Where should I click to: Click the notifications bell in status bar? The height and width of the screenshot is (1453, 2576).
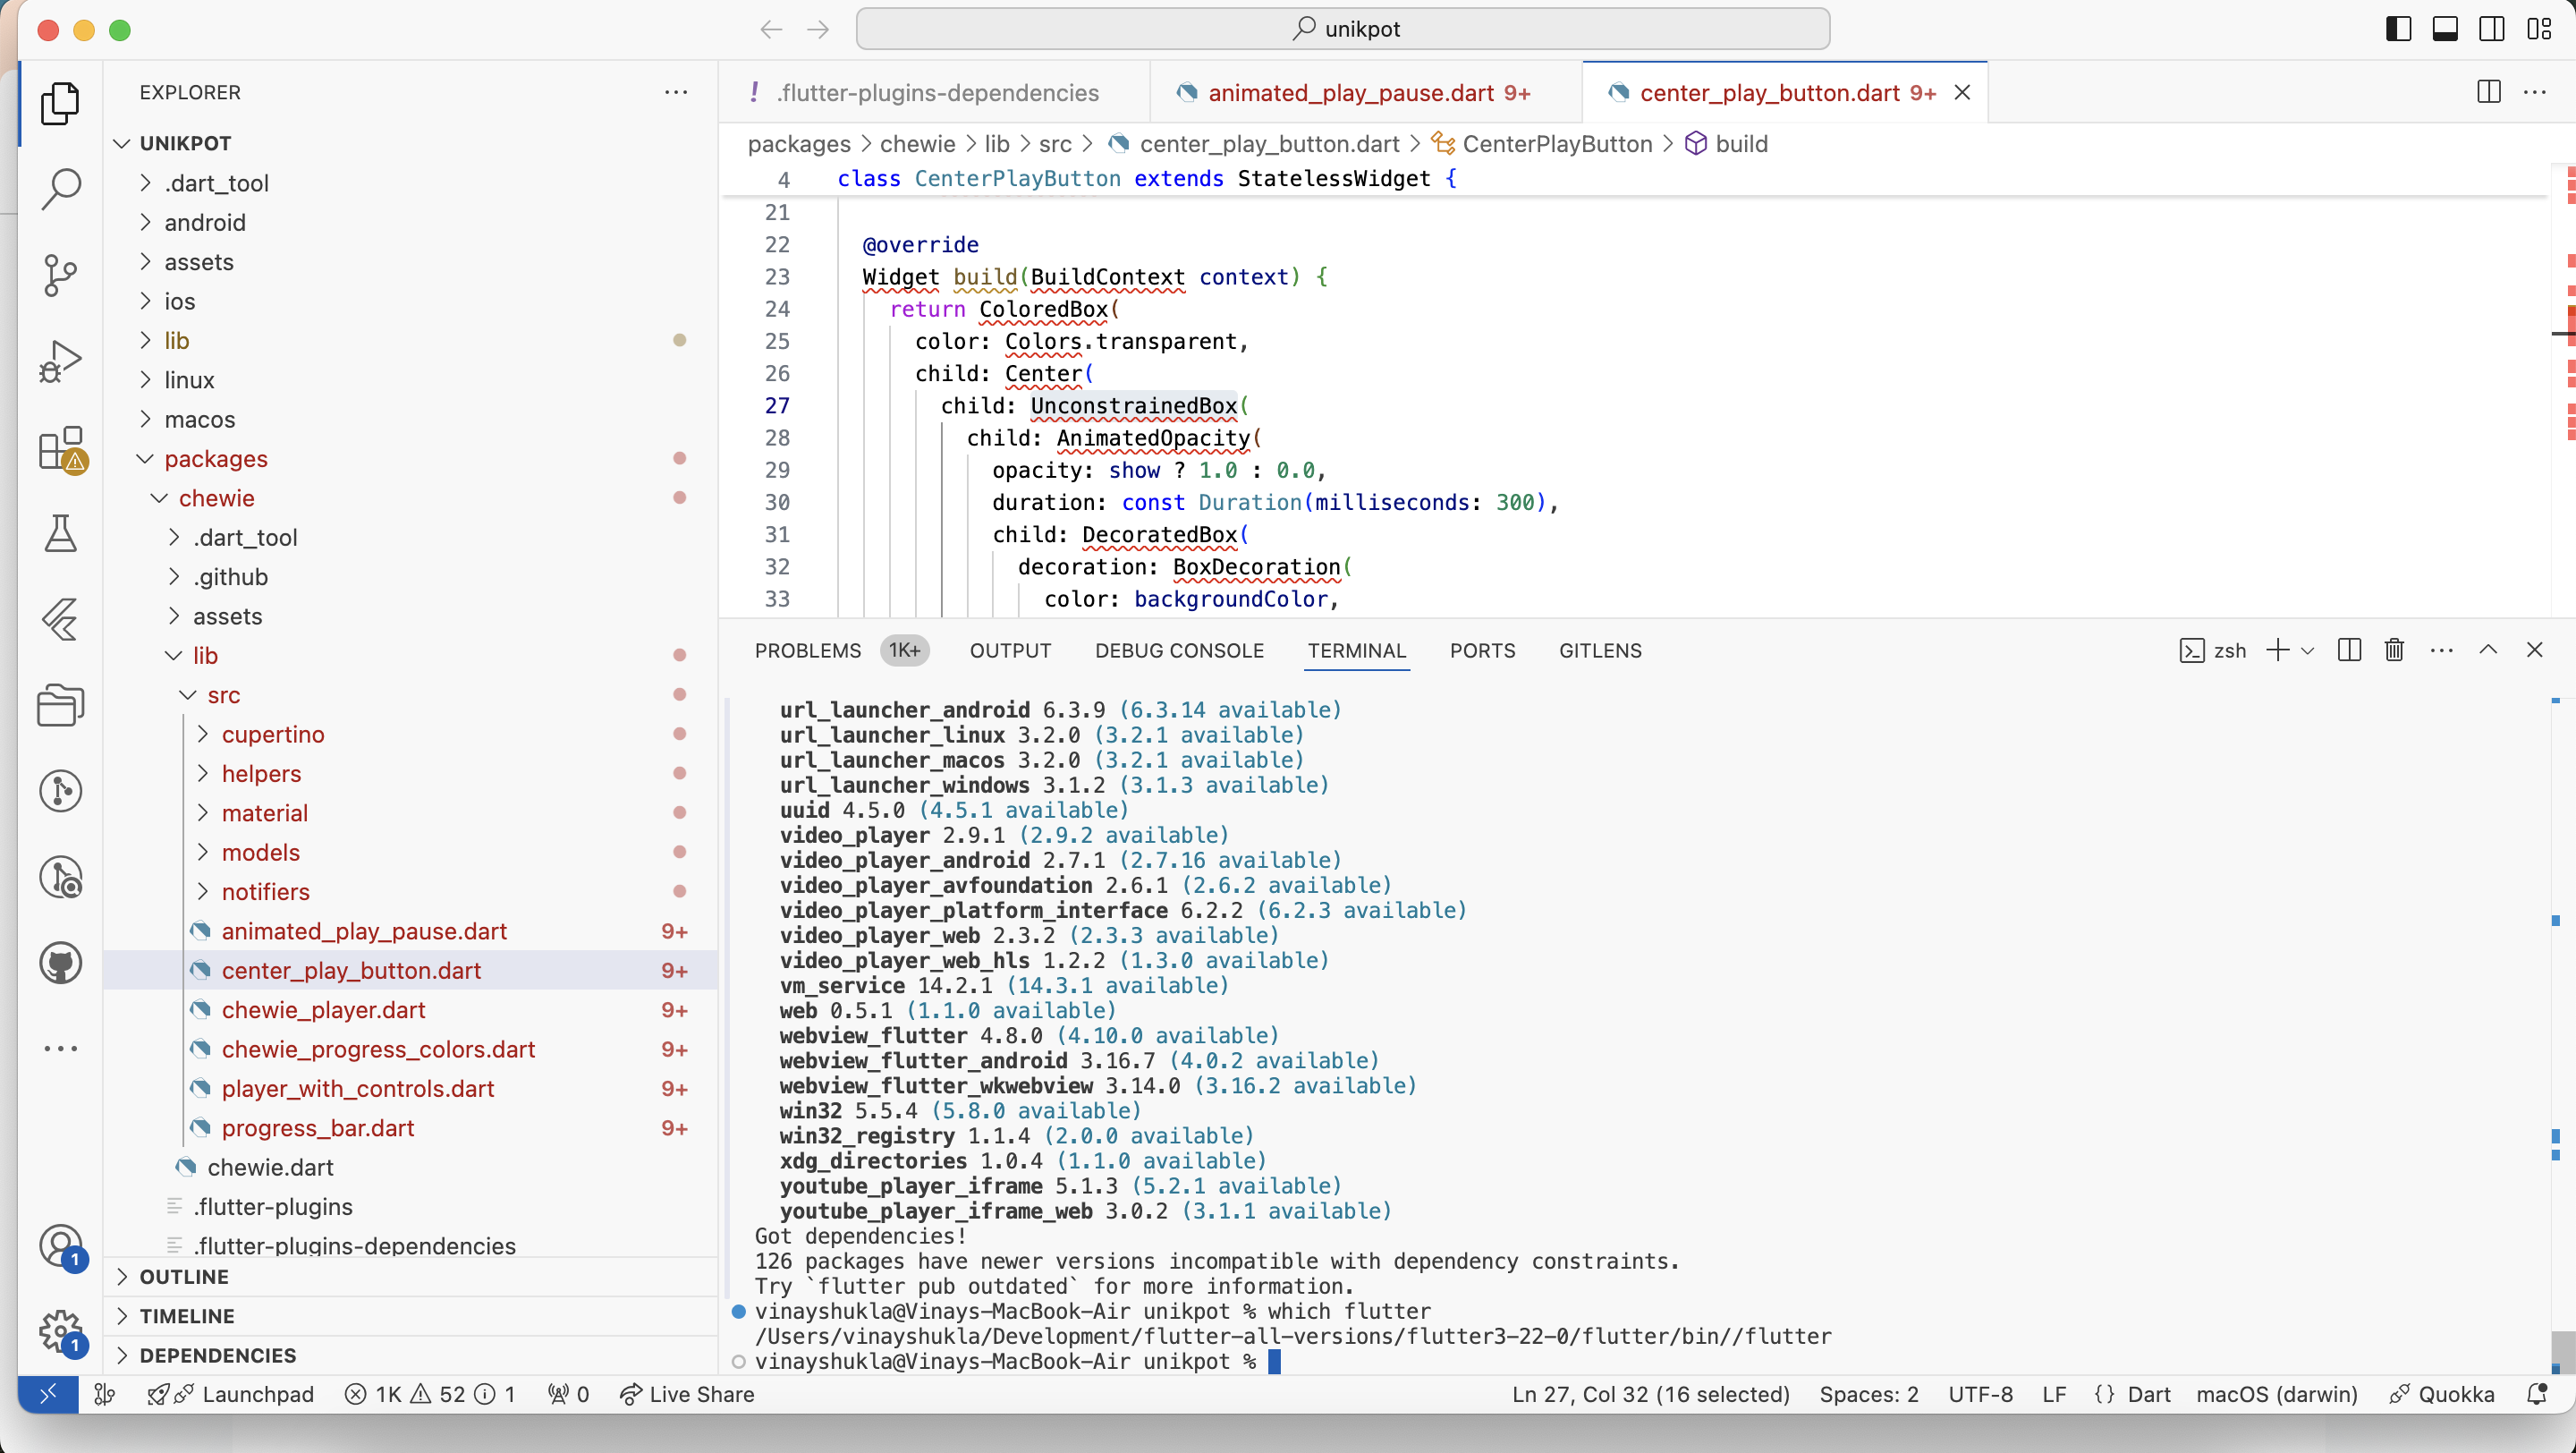[x=2537, y=1394]
